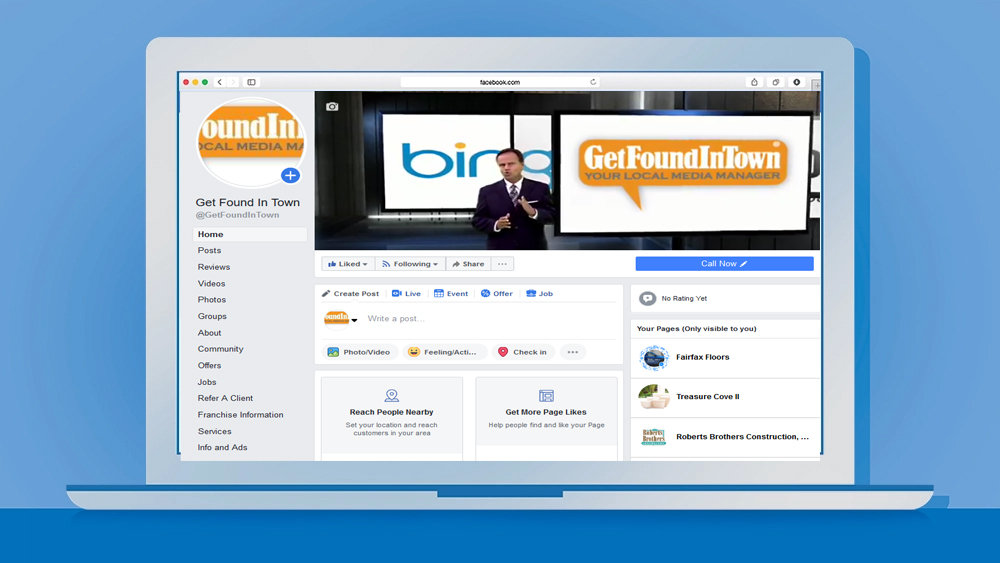Screen dimensions: 1000x563
Task: Expand the Liked dropdown
Action: [x=348, y=264]
